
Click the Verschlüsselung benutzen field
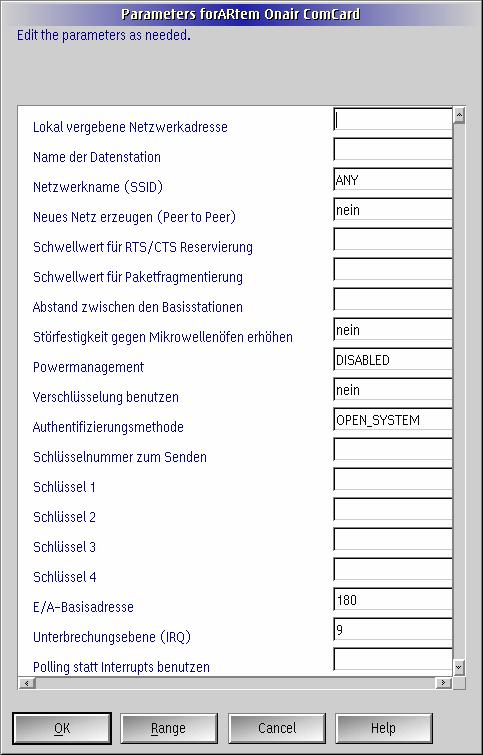click(x=393, y=390)
